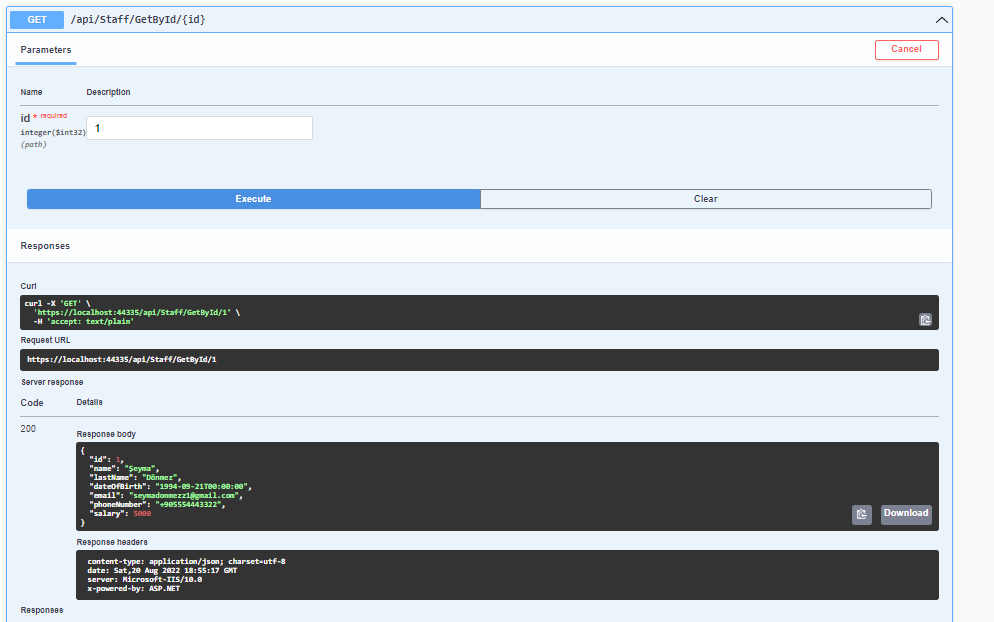Cancel editing the parameters
This screenshot has height=622, width=994.
pyautogui.click(x=906, y=49)
